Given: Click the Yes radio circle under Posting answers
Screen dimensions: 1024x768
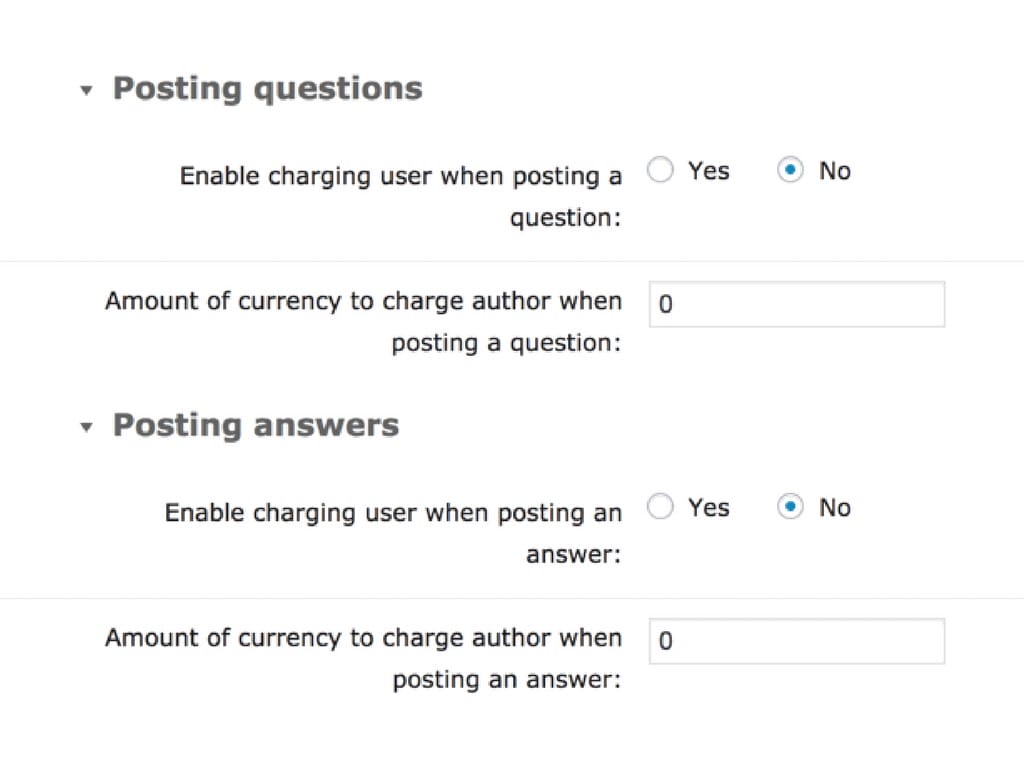Looking at the screenshot, I should tap(660, 507).
